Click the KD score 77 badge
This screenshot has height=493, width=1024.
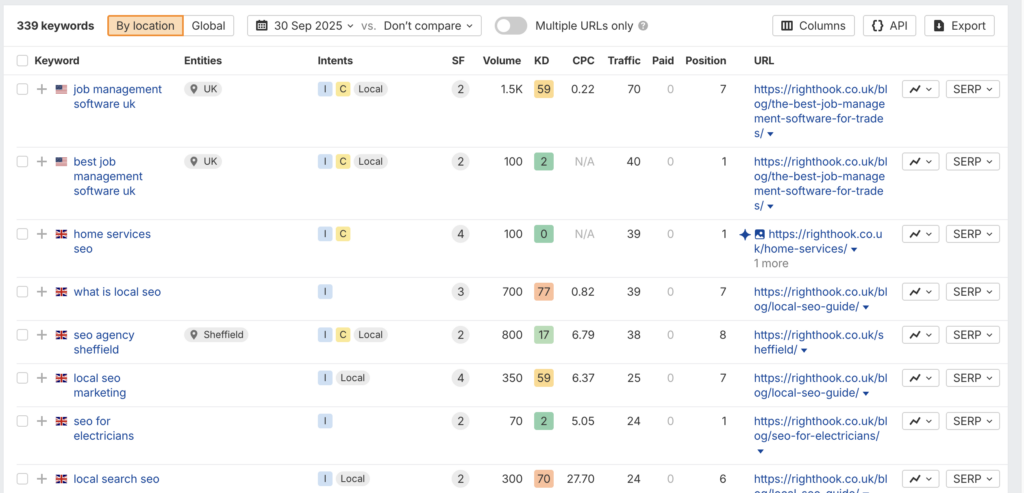pos(543,292)
